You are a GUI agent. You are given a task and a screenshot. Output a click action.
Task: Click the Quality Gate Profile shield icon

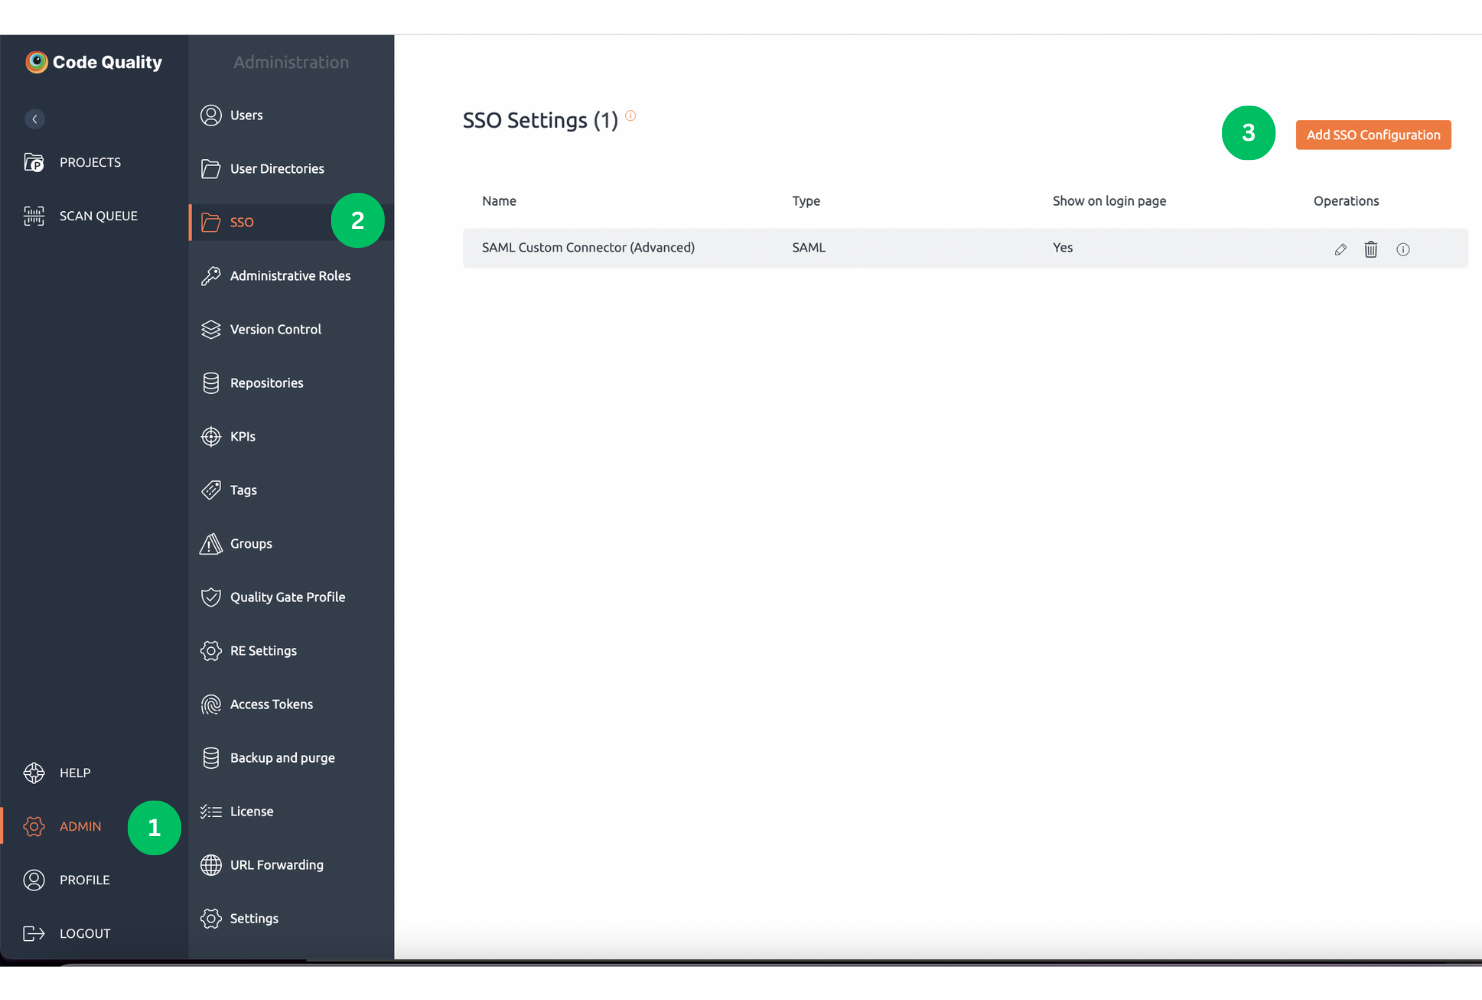[211, 597]
